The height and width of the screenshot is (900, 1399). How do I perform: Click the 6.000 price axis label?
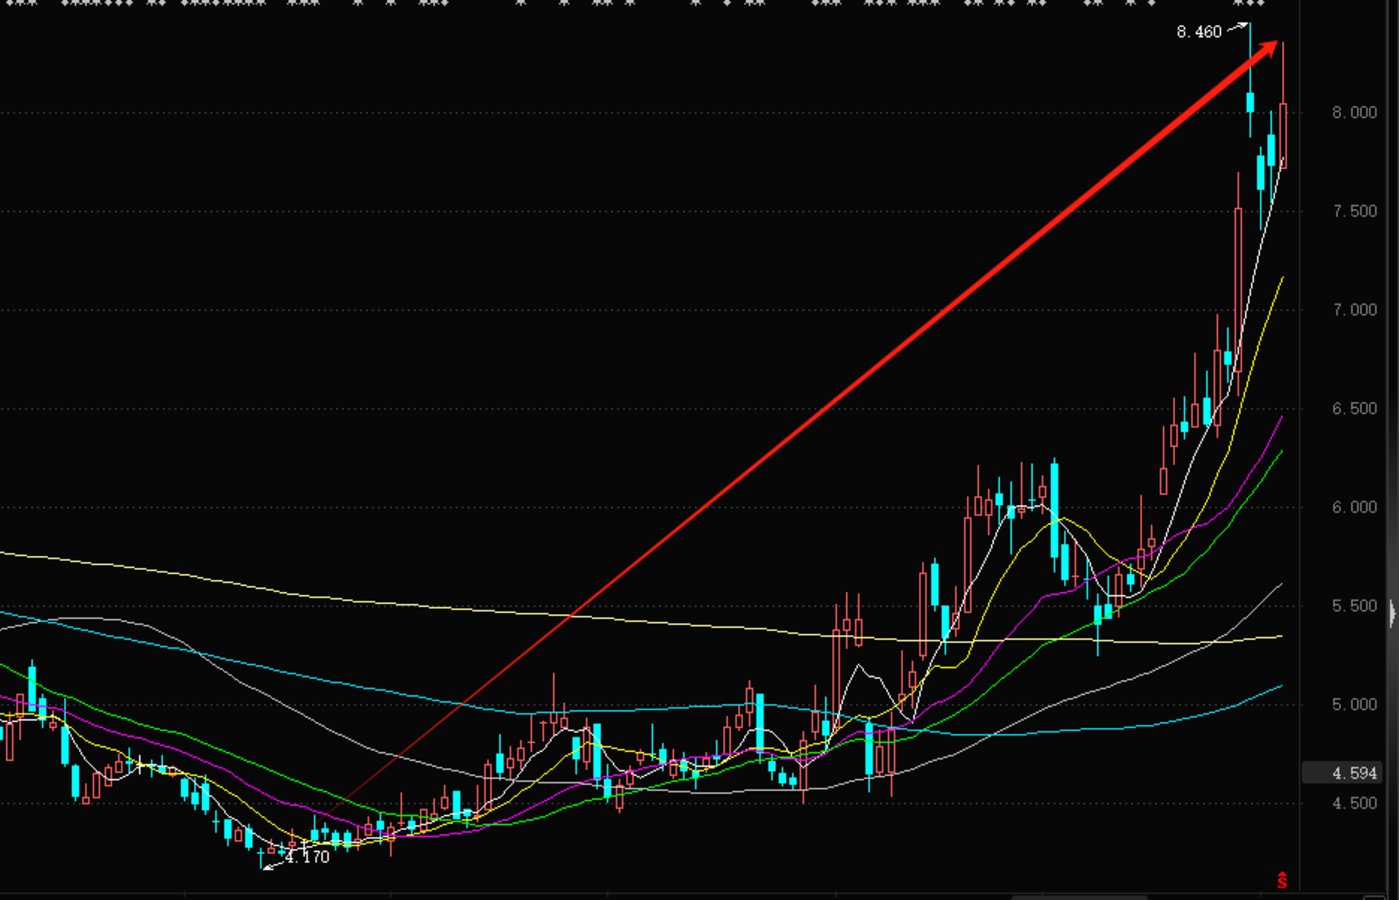(1354, 507)
